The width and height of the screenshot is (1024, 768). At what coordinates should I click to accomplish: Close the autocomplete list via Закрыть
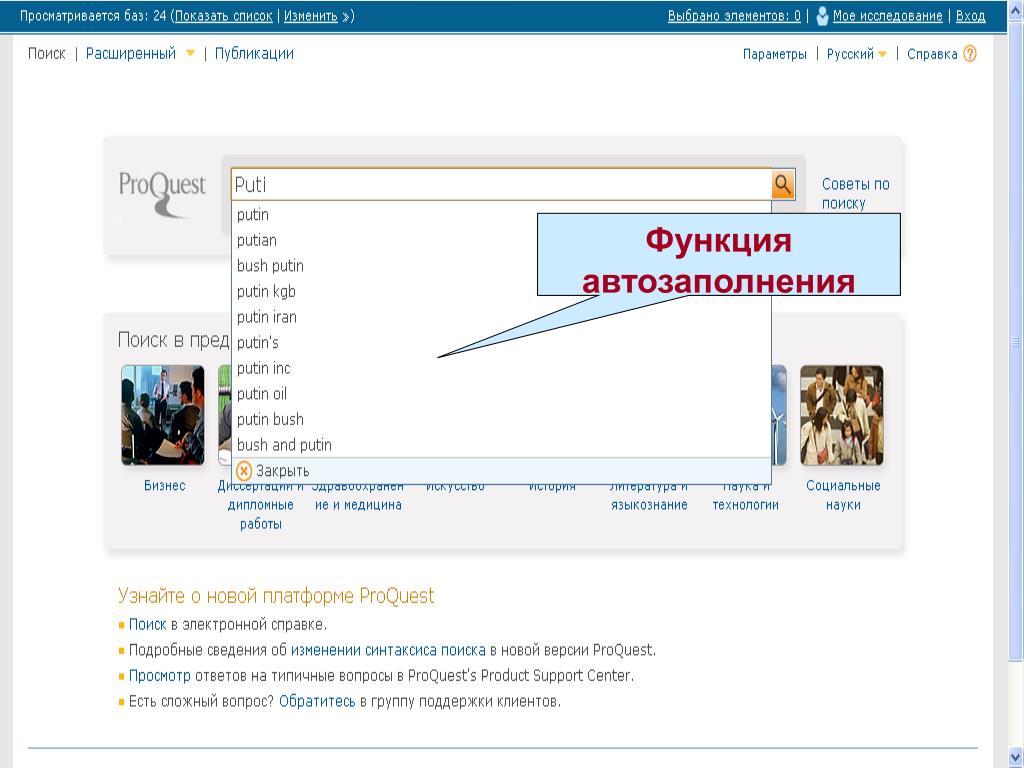[282, 471]
